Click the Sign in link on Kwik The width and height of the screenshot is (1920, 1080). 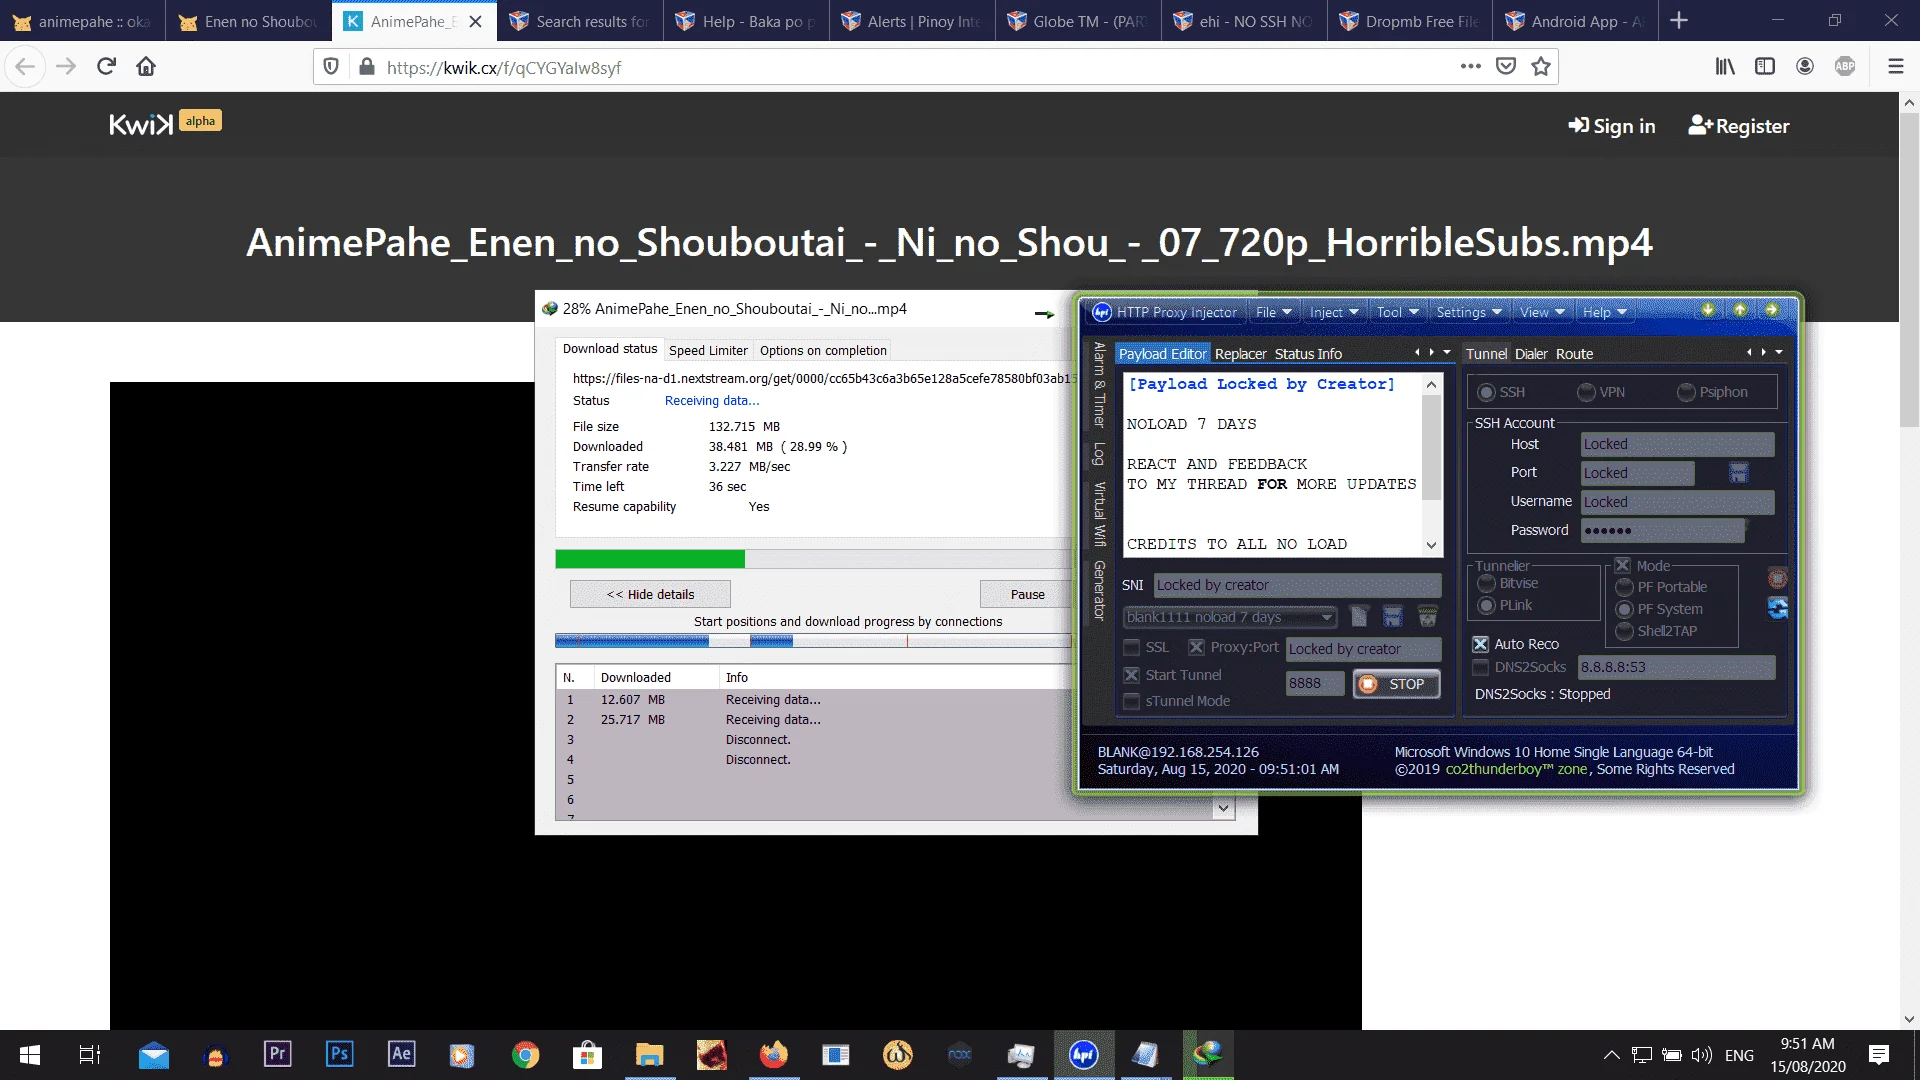click(1612, 126)
